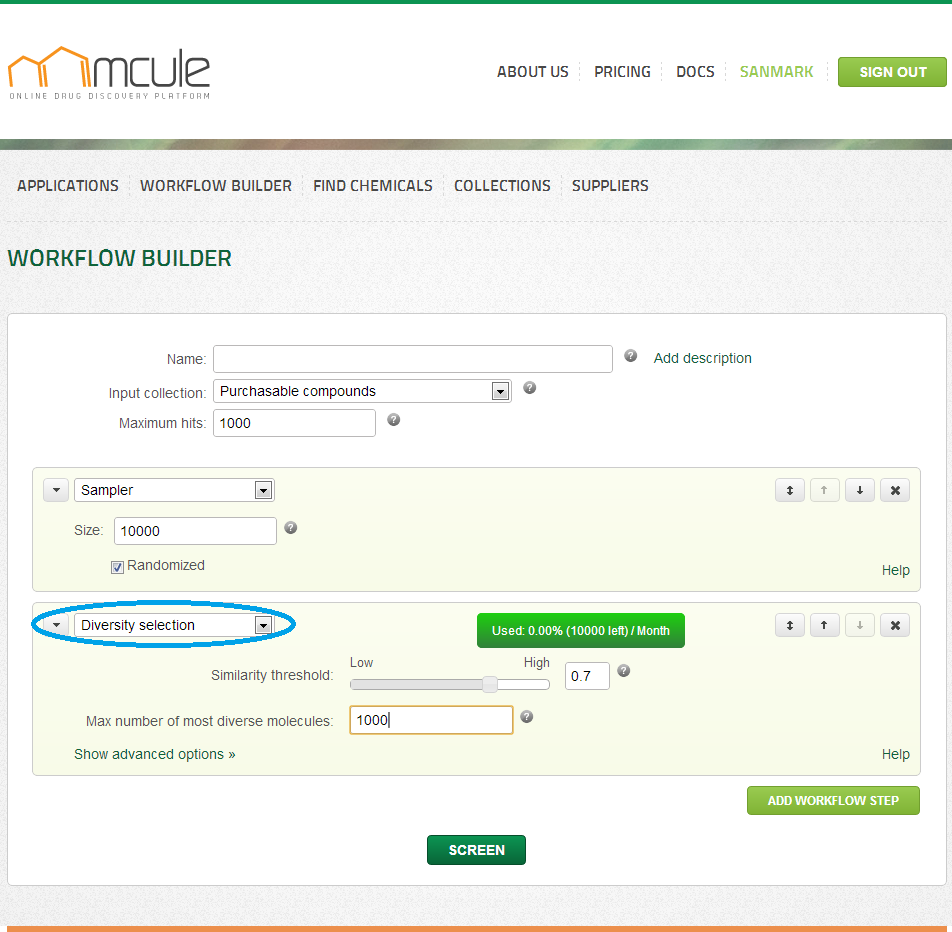Open the Find Chemicals menu
This screenshot has width=952, height=932.
coord(372,186)
